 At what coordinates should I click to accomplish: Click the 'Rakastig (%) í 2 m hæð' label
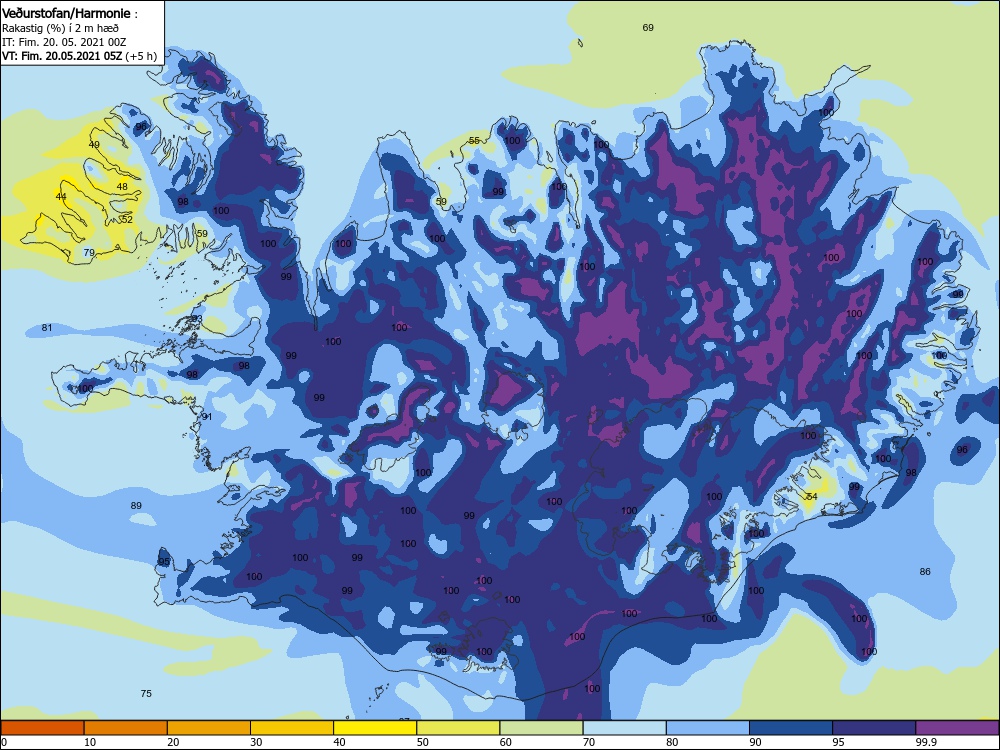click(x=60, y=28)
